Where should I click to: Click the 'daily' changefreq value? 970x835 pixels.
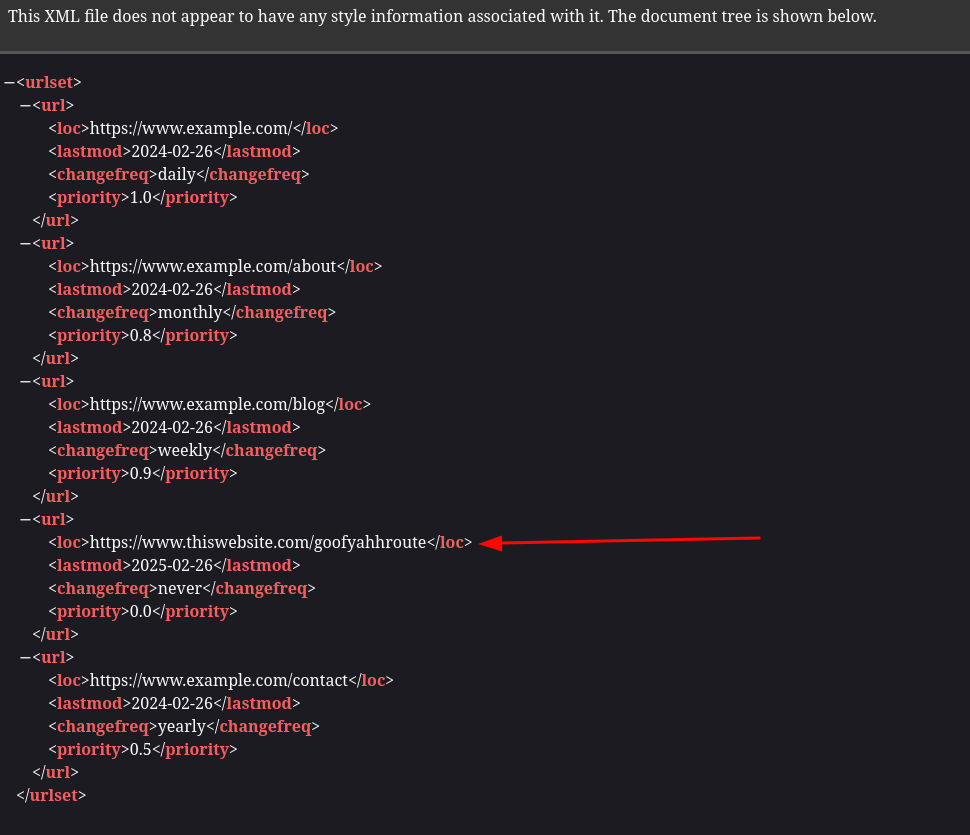177,175
